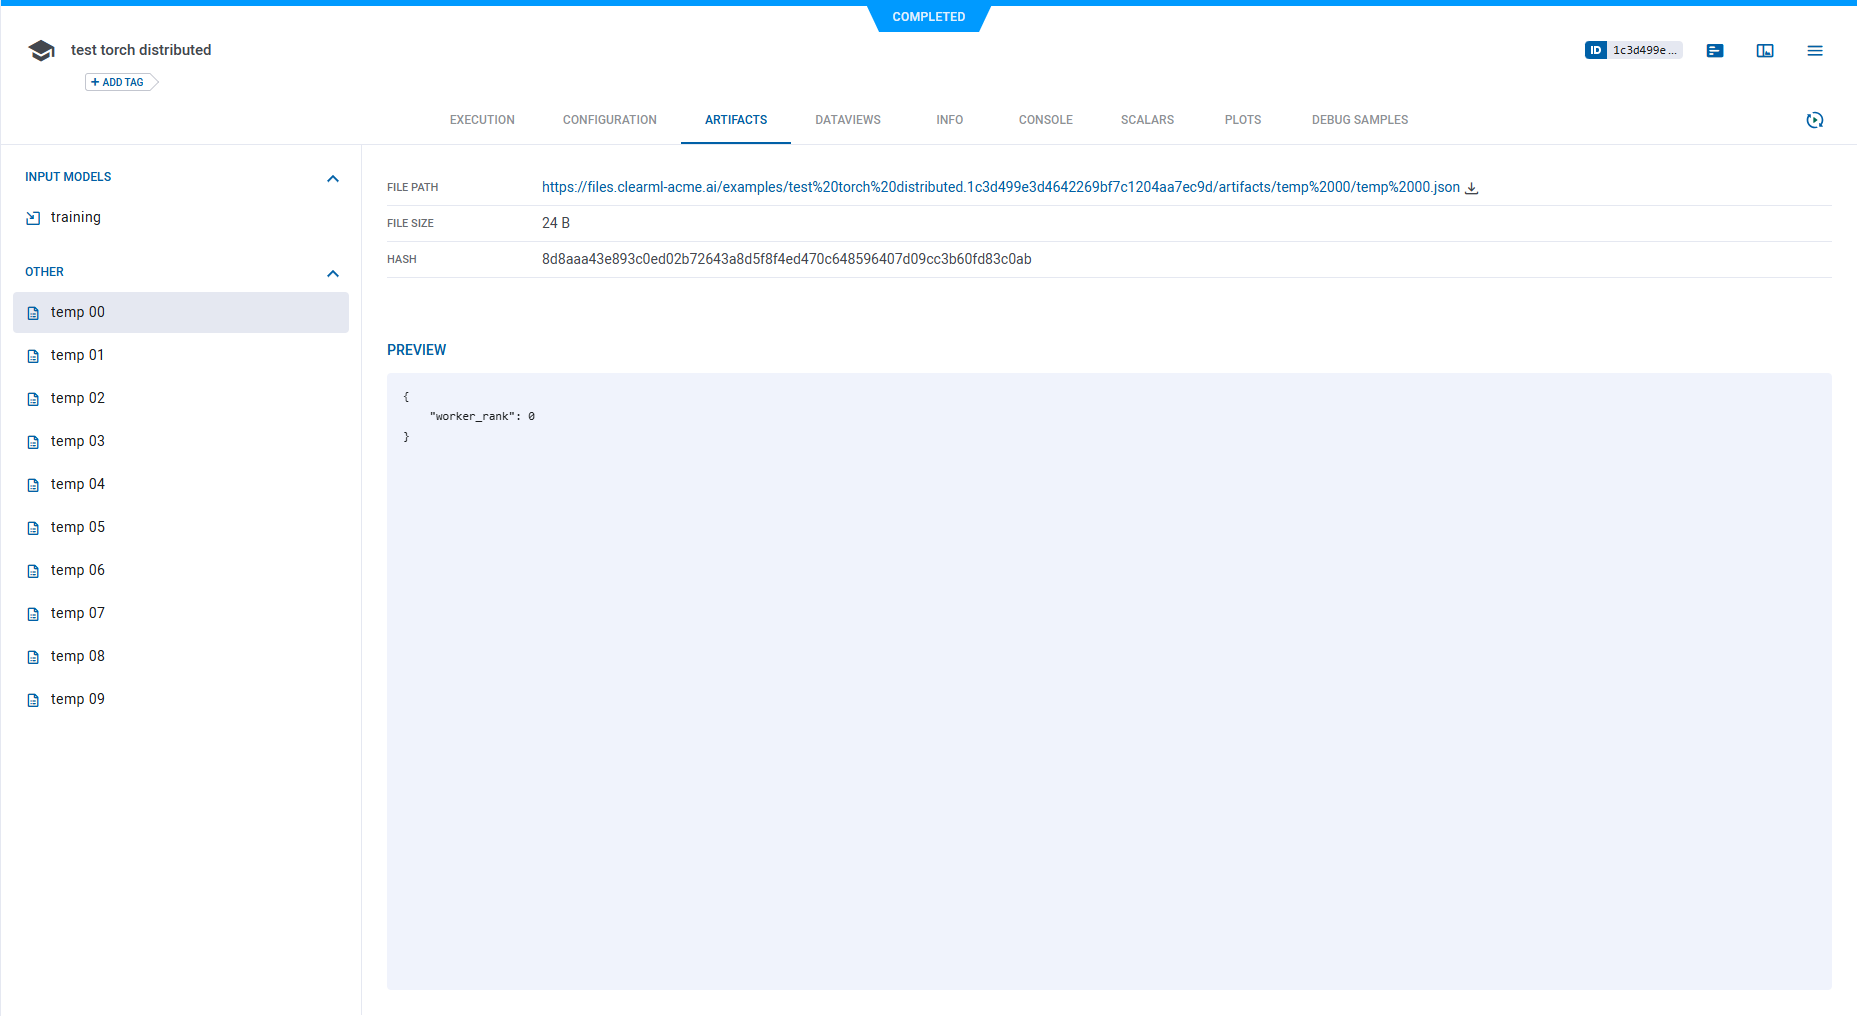Click the training model icon under INPUT MODELS

coord(33,217)
